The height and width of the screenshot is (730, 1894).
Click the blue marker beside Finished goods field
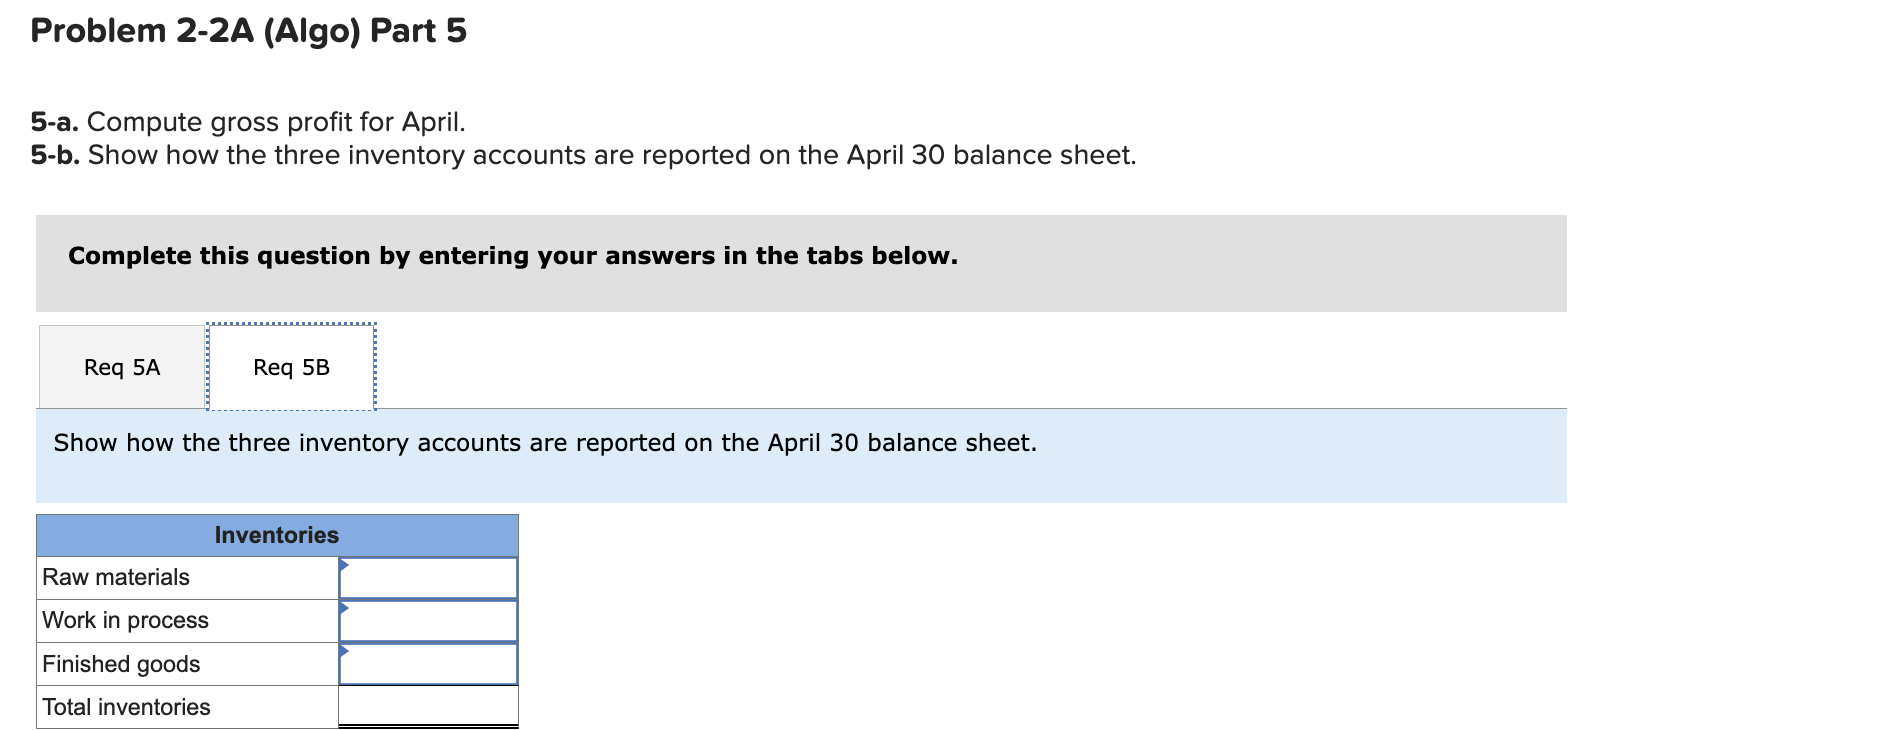(x=345, y=650)
